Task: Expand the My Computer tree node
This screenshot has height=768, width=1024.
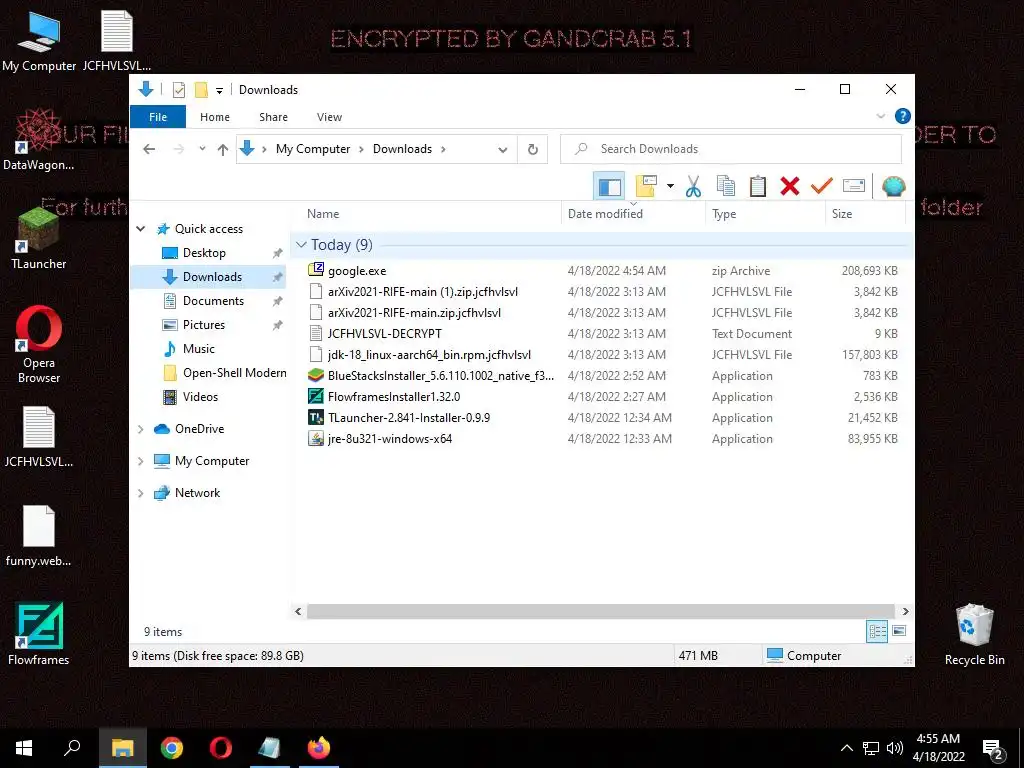Action: [140, 461]
